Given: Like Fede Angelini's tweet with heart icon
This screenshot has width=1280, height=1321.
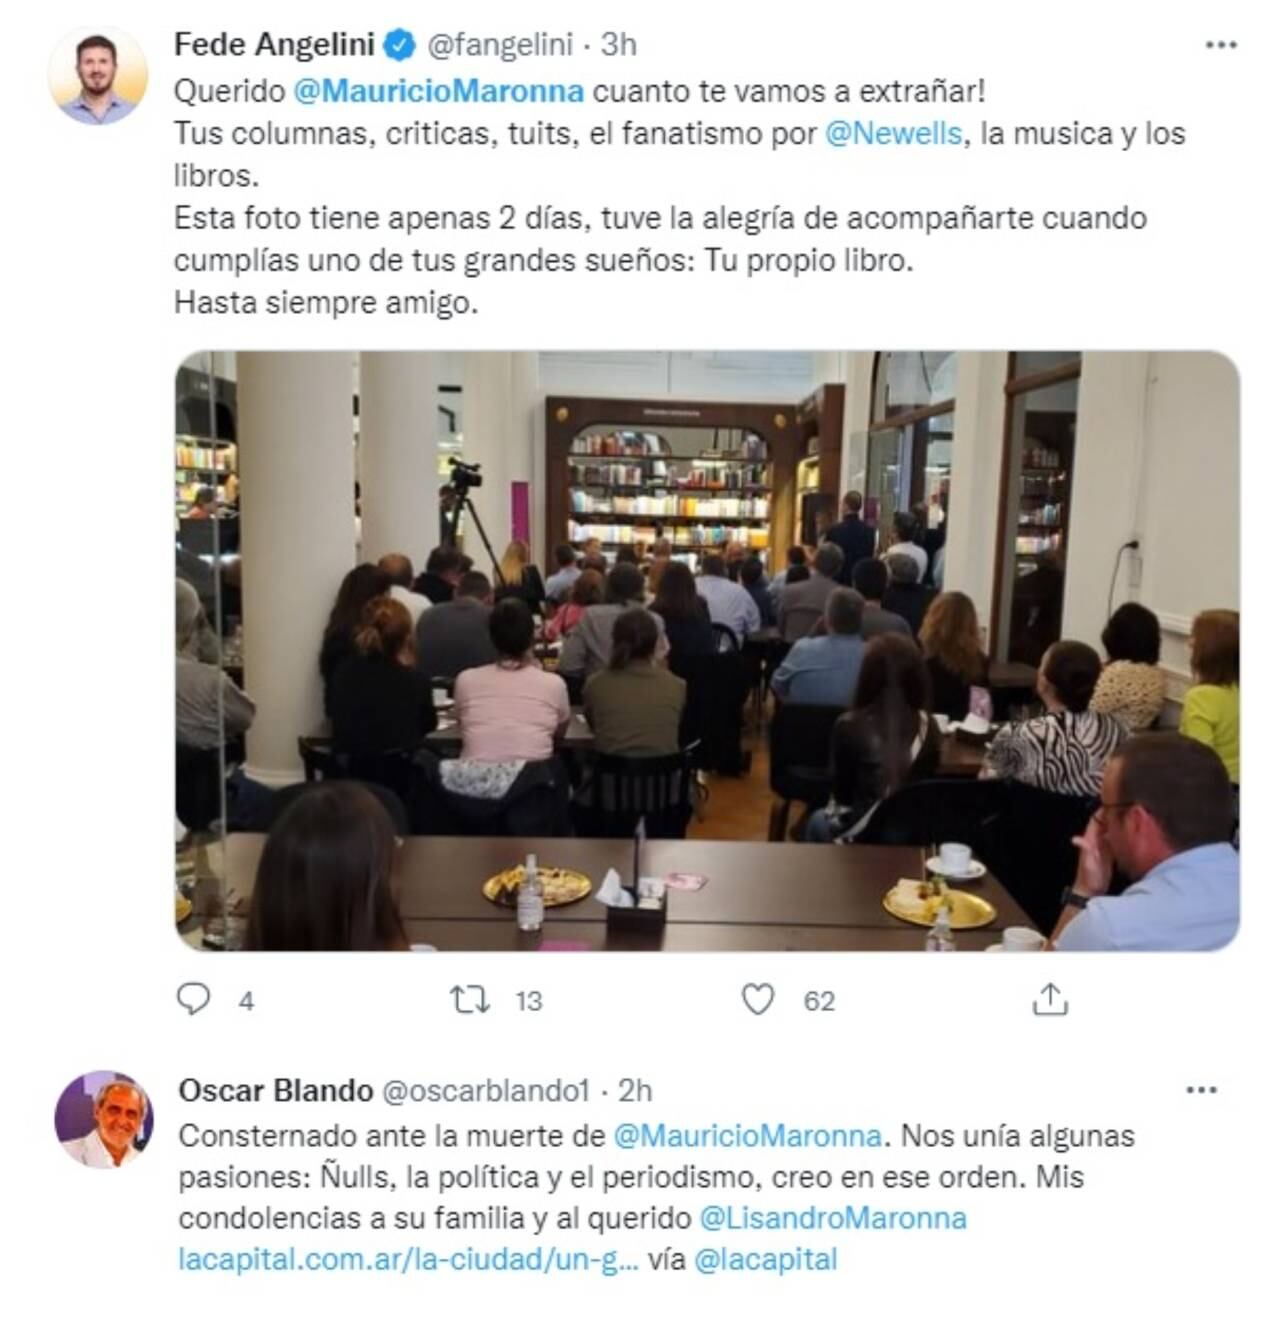Looking at the screenshot, I should point(758,999).
